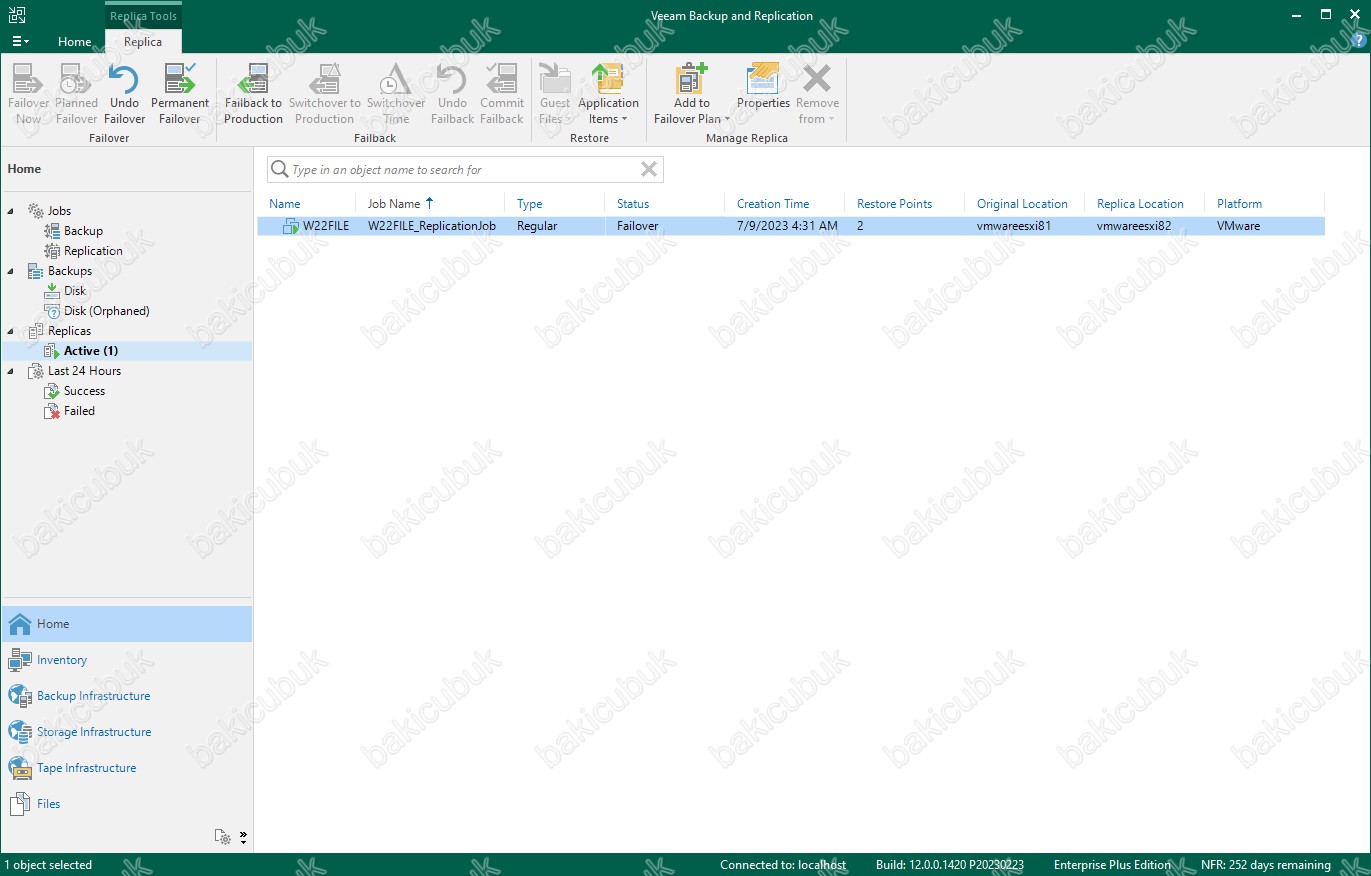This screenshot has width=1371, height=876.
Task: Open the Home navigation view
Action: pos(127,624)
